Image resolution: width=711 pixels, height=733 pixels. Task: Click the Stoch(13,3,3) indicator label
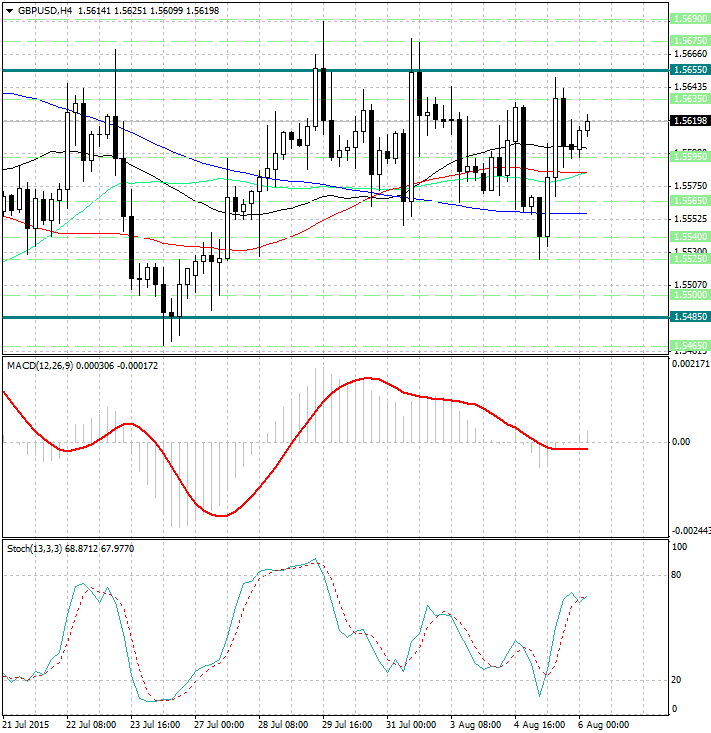34,549
